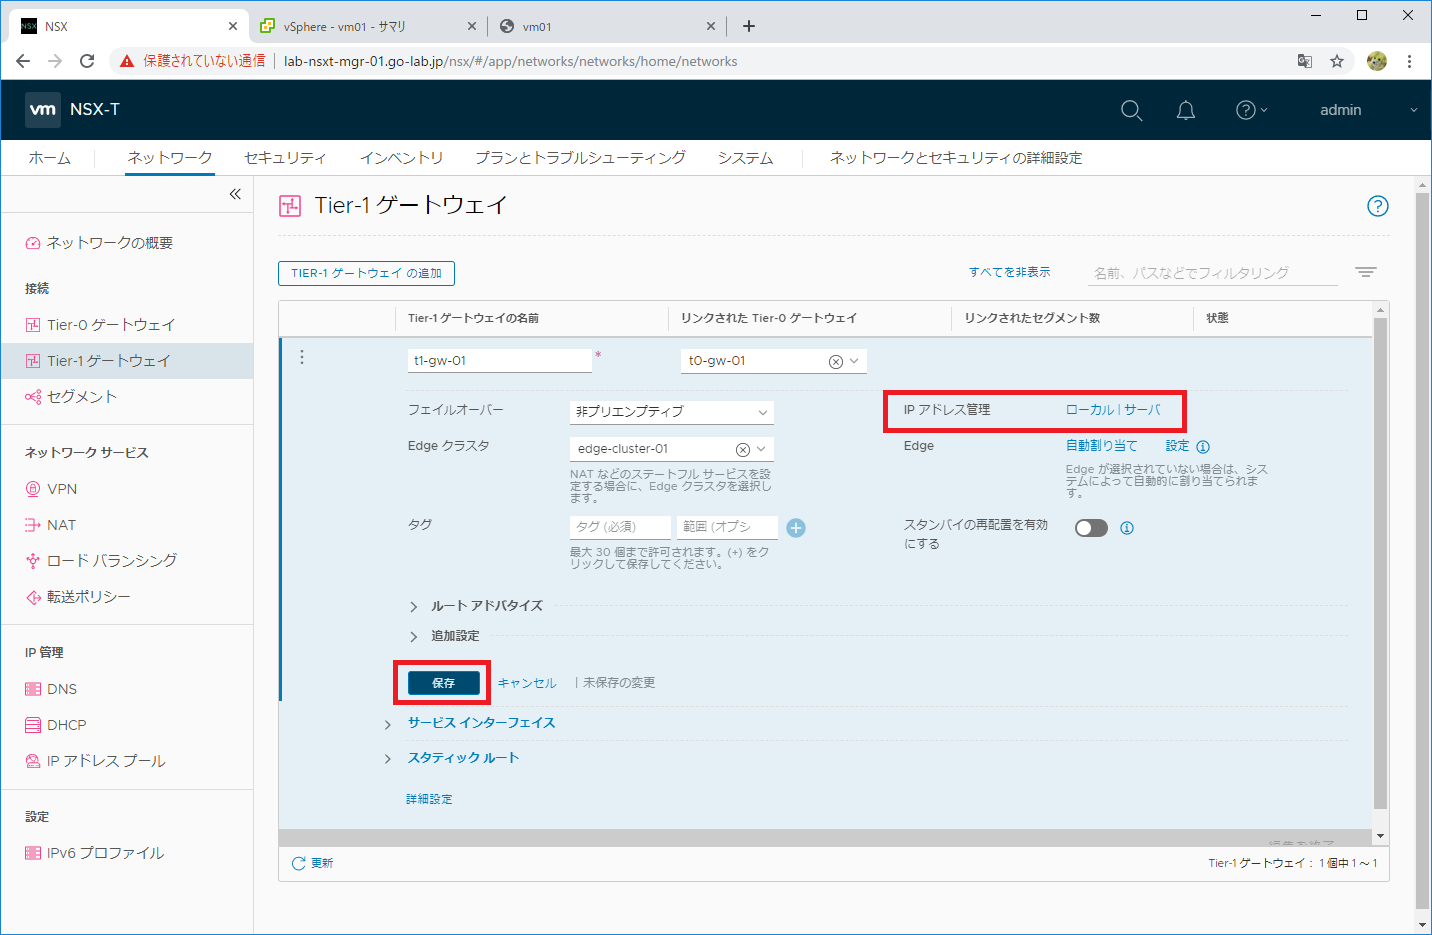Click the name/path filter search field
This screenshot has width=1432, height=935.
1212,273
